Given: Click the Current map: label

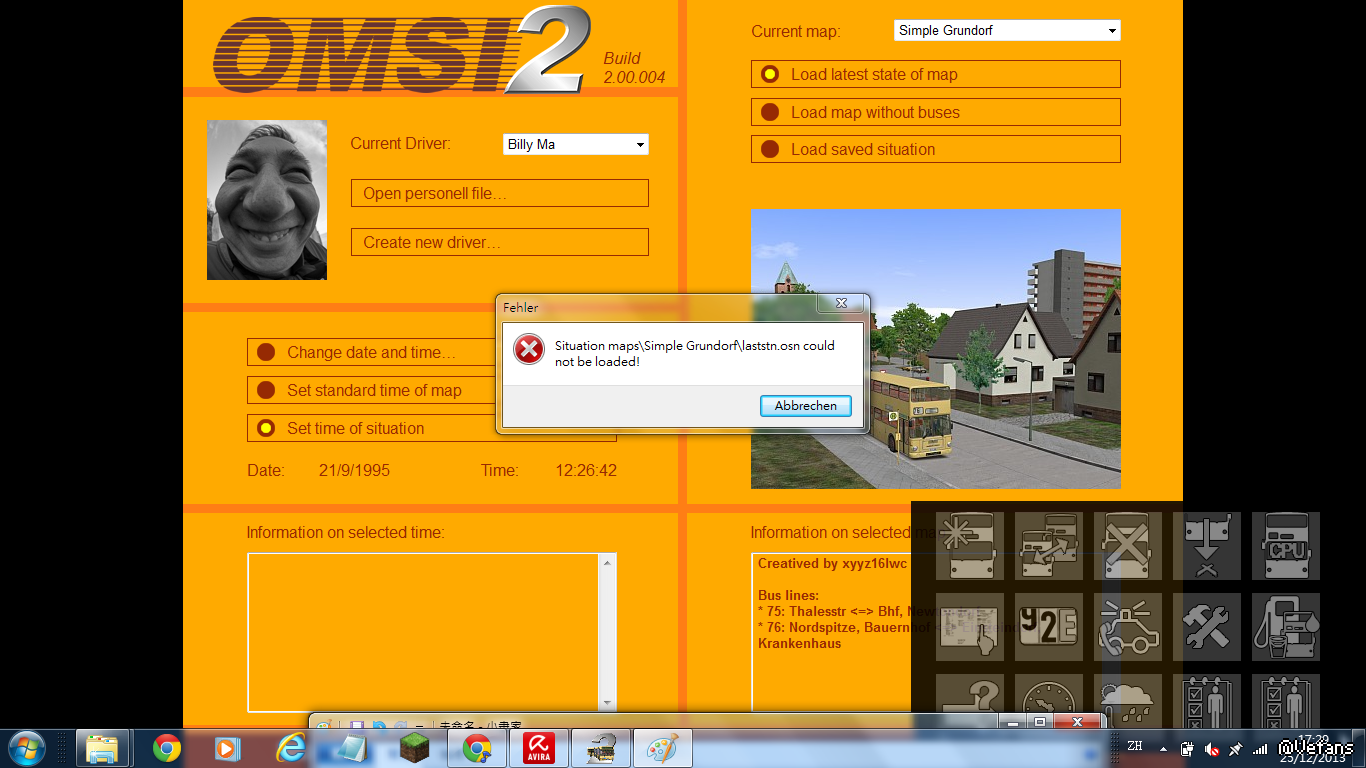Looking at the screenshot, I should pos(796,32).
